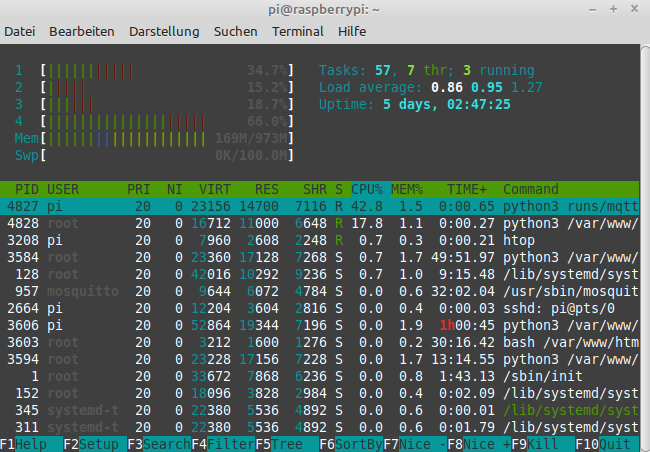Open the Suchen menu
Viewport: 650px width, 452px height.
(235, 31)
